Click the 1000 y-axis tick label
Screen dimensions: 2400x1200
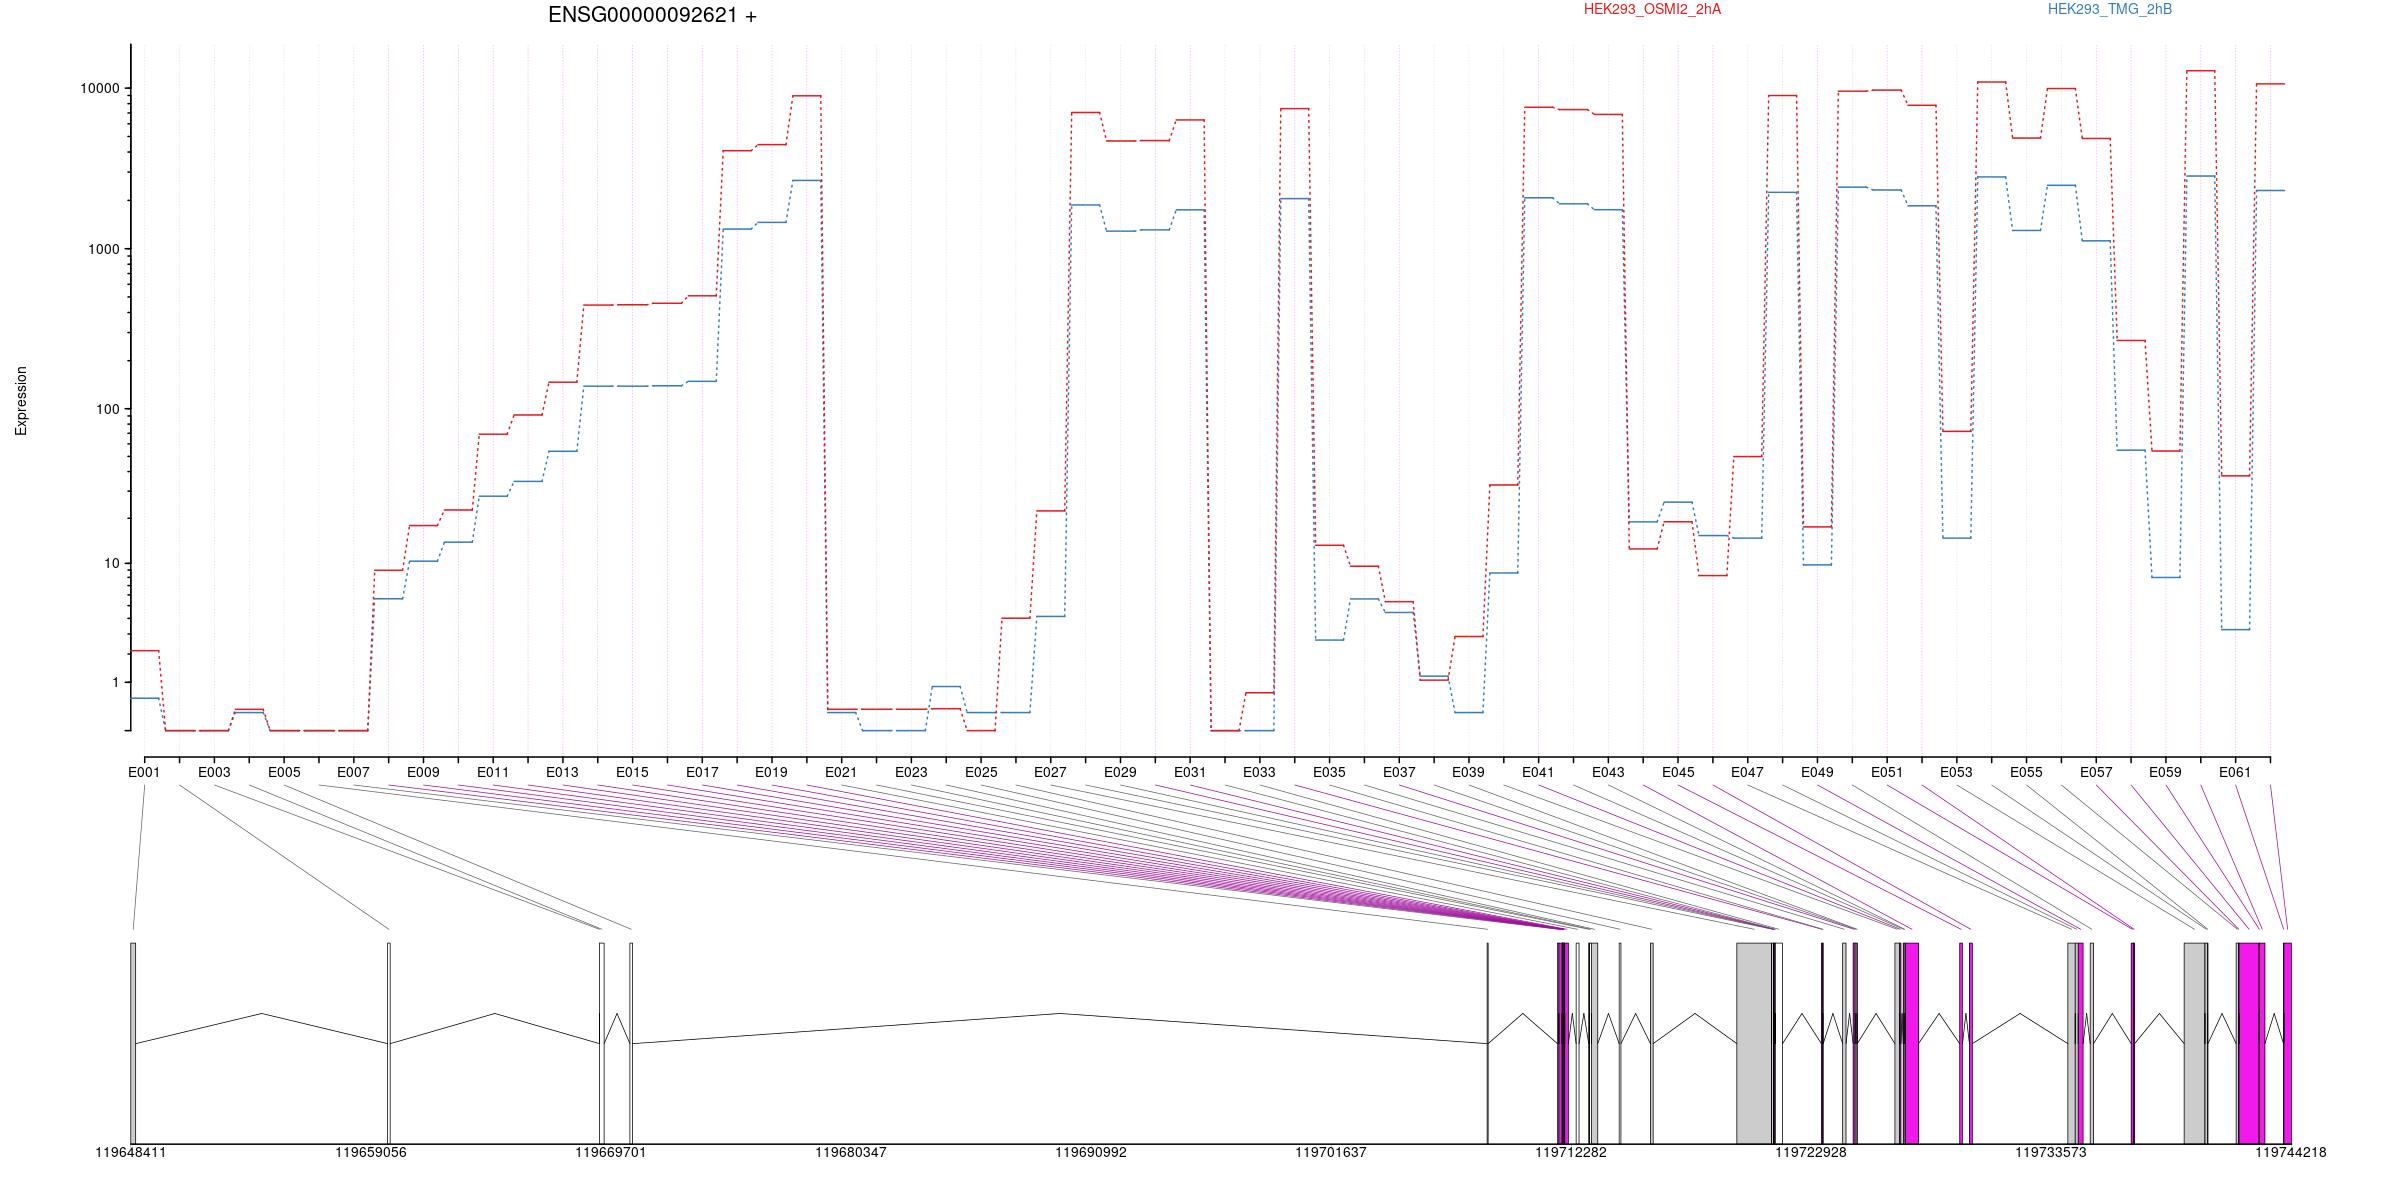click(x=102, y=249)
